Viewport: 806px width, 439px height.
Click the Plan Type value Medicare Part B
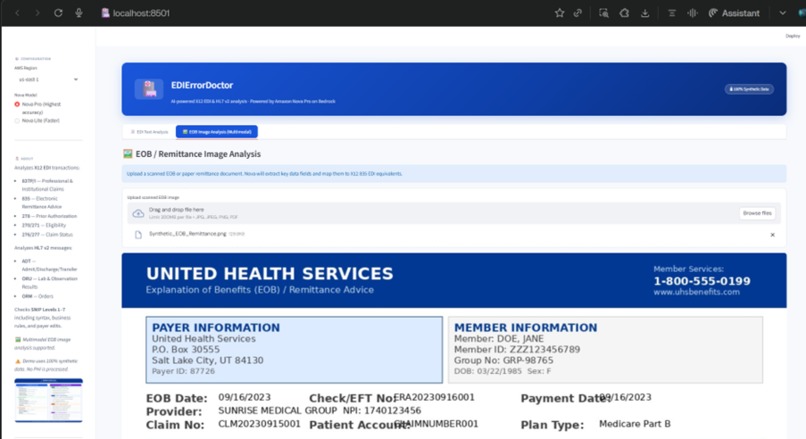click(634, 424)
